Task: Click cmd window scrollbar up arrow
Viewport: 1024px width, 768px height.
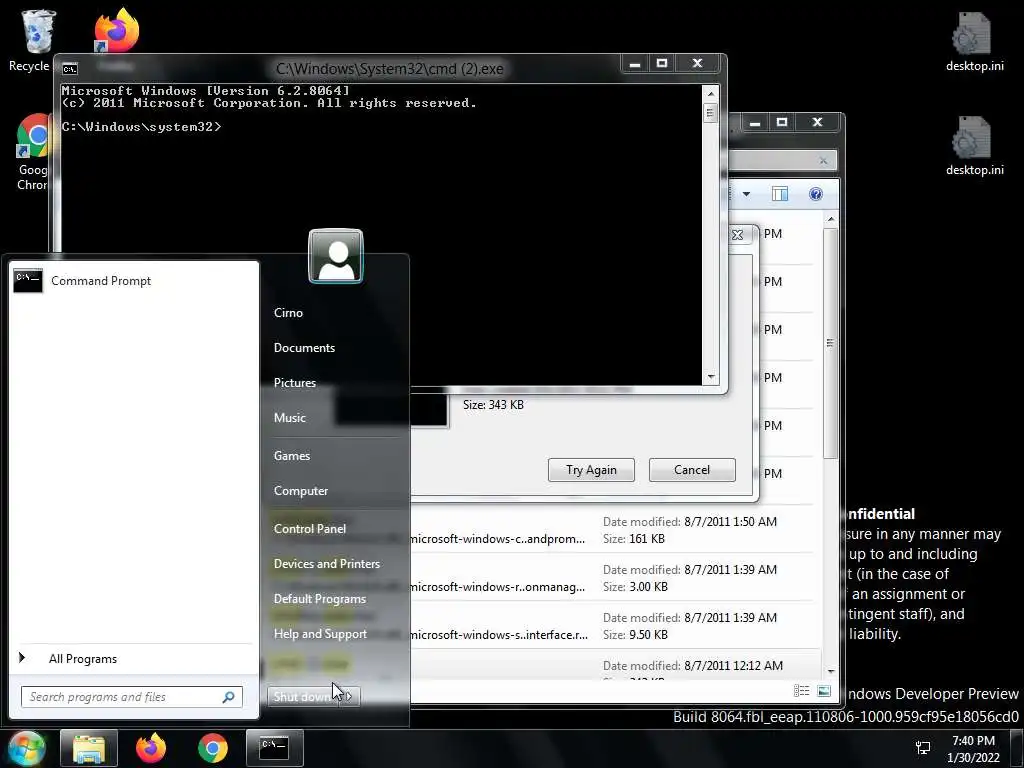Action: (x=711, y=94)
